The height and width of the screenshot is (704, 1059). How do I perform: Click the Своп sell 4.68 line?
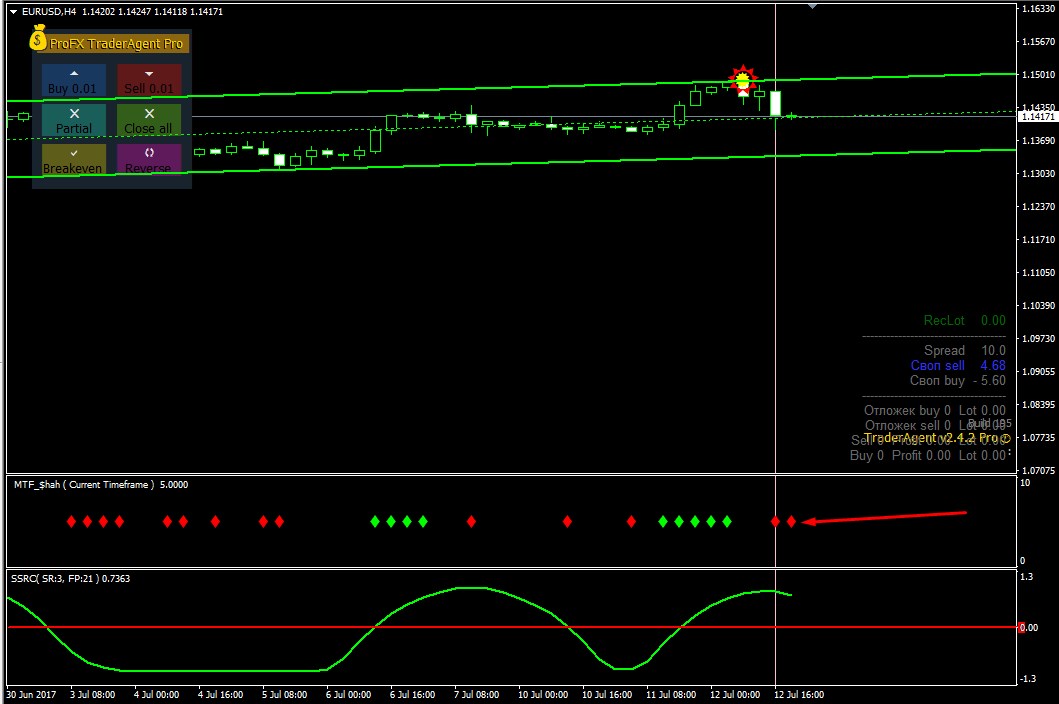(x=958, y=366)
